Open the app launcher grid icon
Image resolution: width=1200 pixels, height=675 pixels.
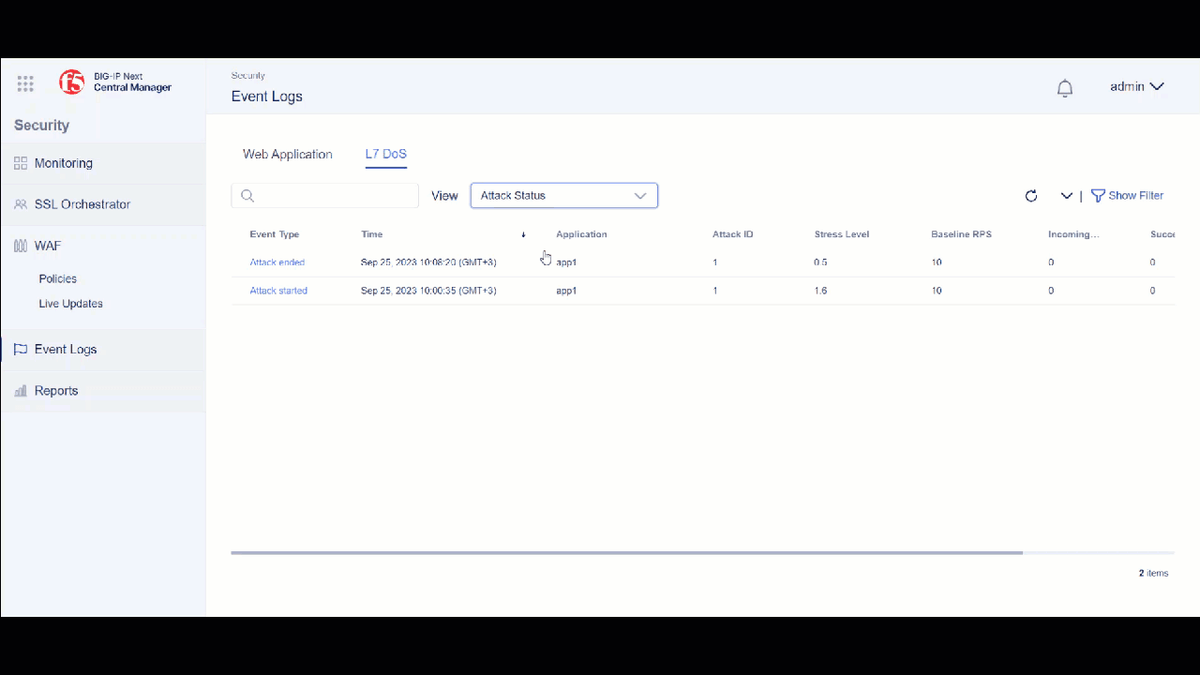pyautogui.click(x=26, y=84)
